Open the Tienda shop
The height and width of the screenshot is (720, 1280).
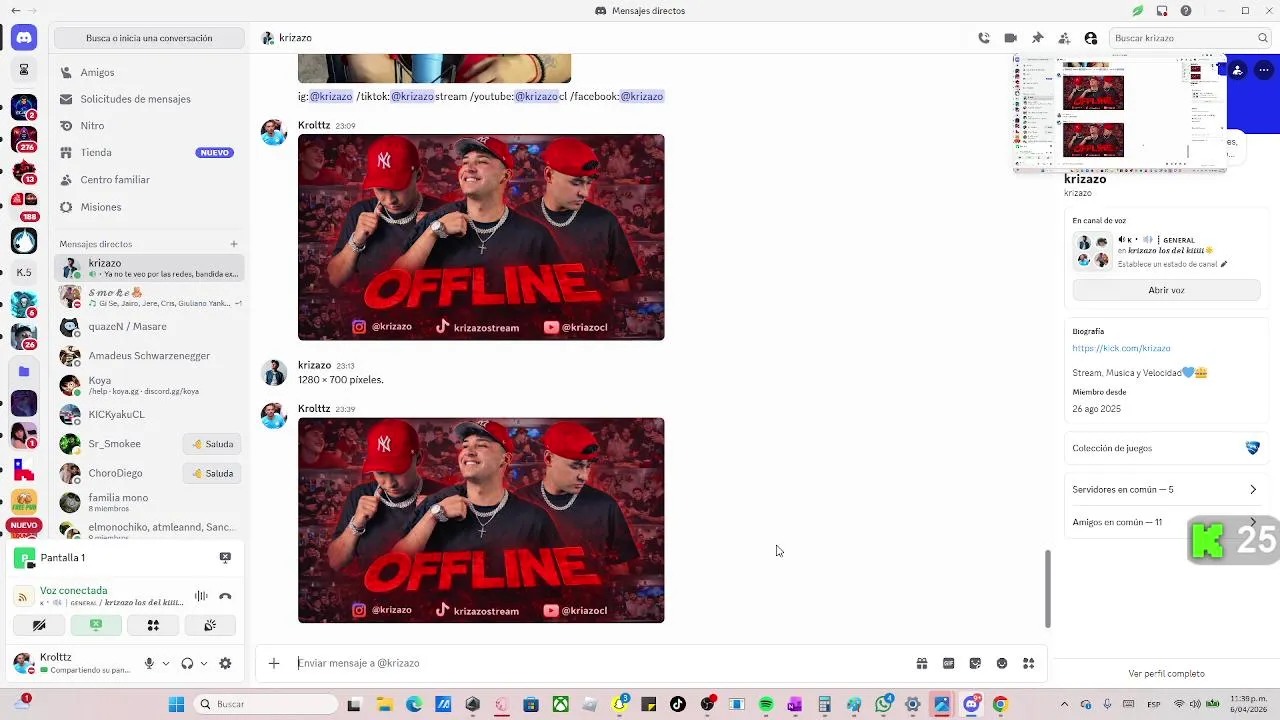pyautogui.click(x=149, y=153)
